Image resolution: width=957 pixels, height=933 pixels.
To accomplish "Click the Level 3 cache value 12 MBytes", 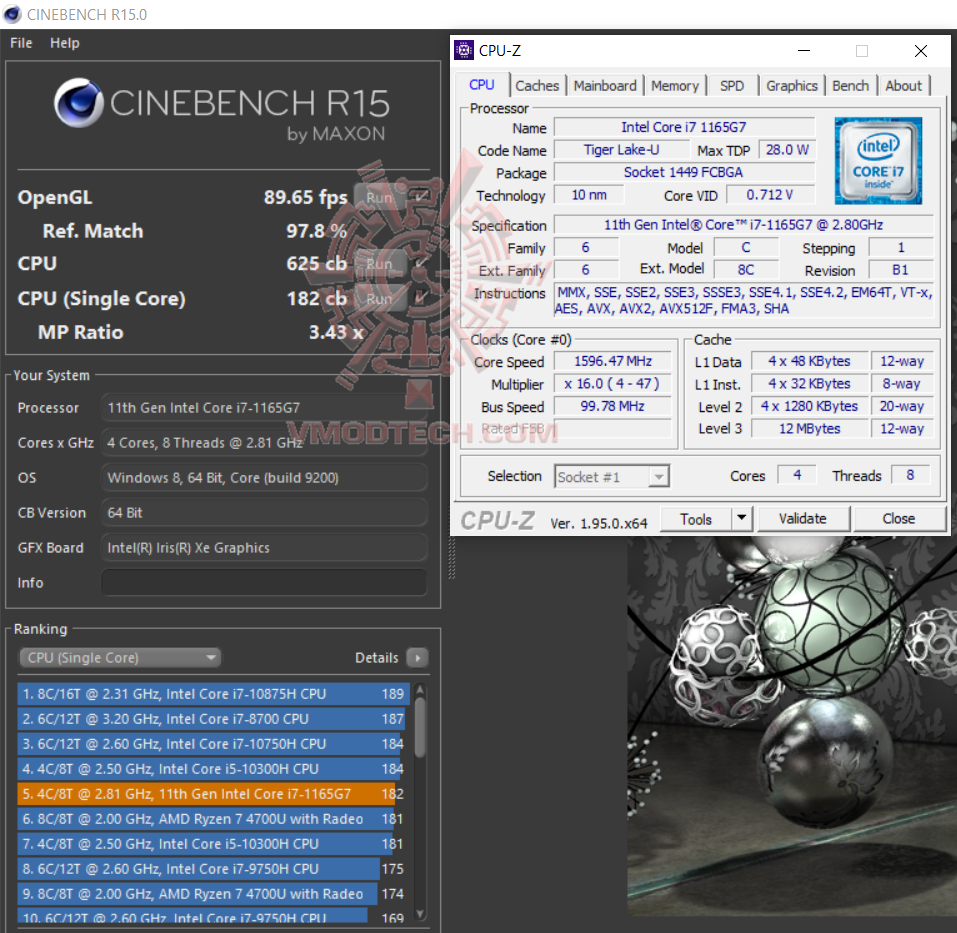I will (809, 429).
